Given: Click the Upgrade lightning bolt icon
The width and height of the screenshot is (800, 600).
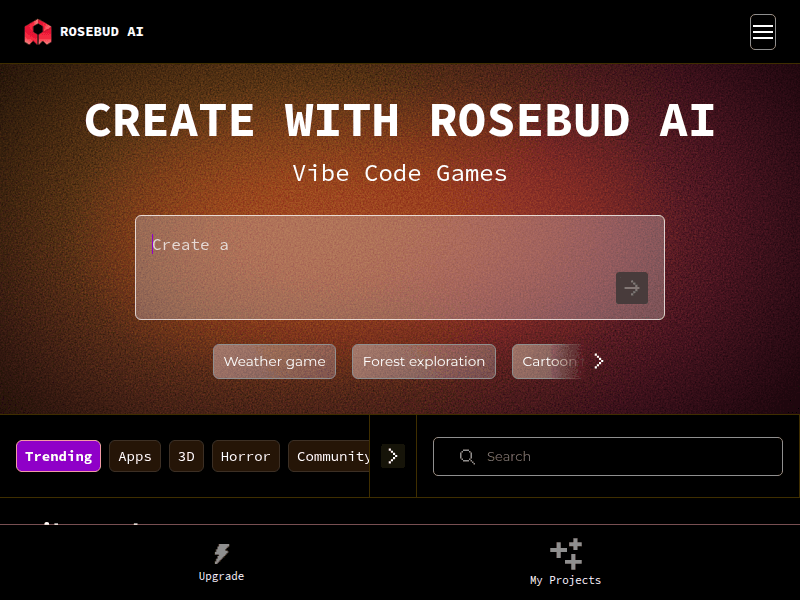Looking at the screenshot, I should coord(221,553).
